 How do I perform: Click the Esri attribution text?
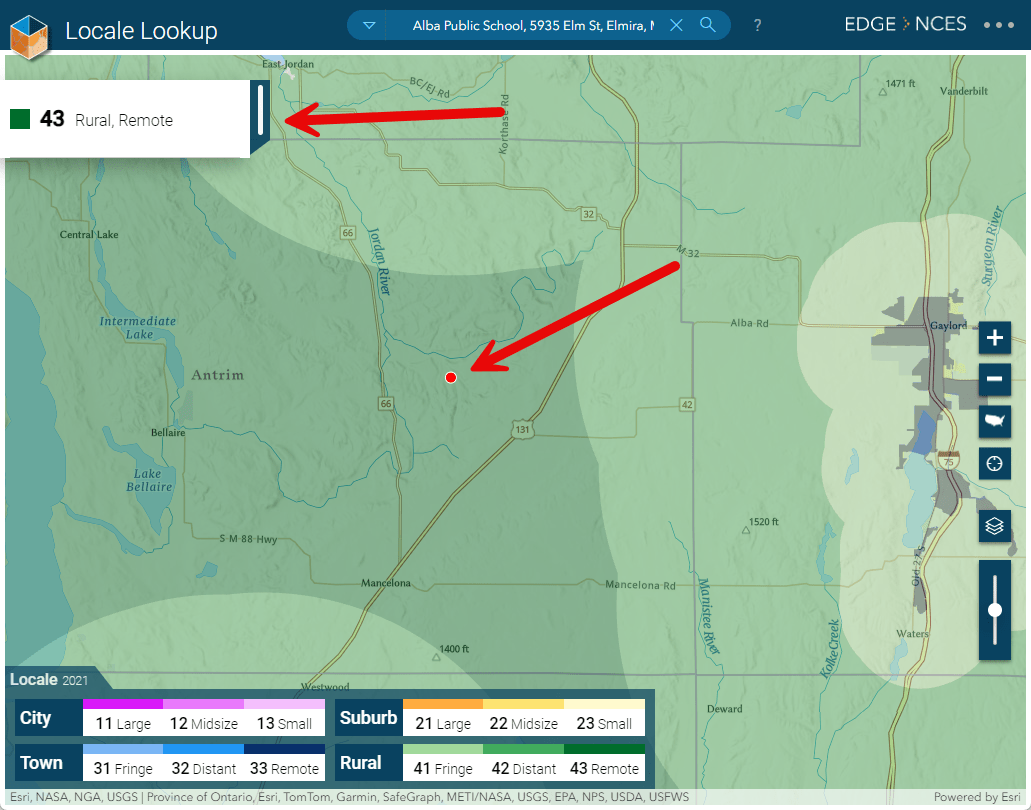click(x=349, y=797)
